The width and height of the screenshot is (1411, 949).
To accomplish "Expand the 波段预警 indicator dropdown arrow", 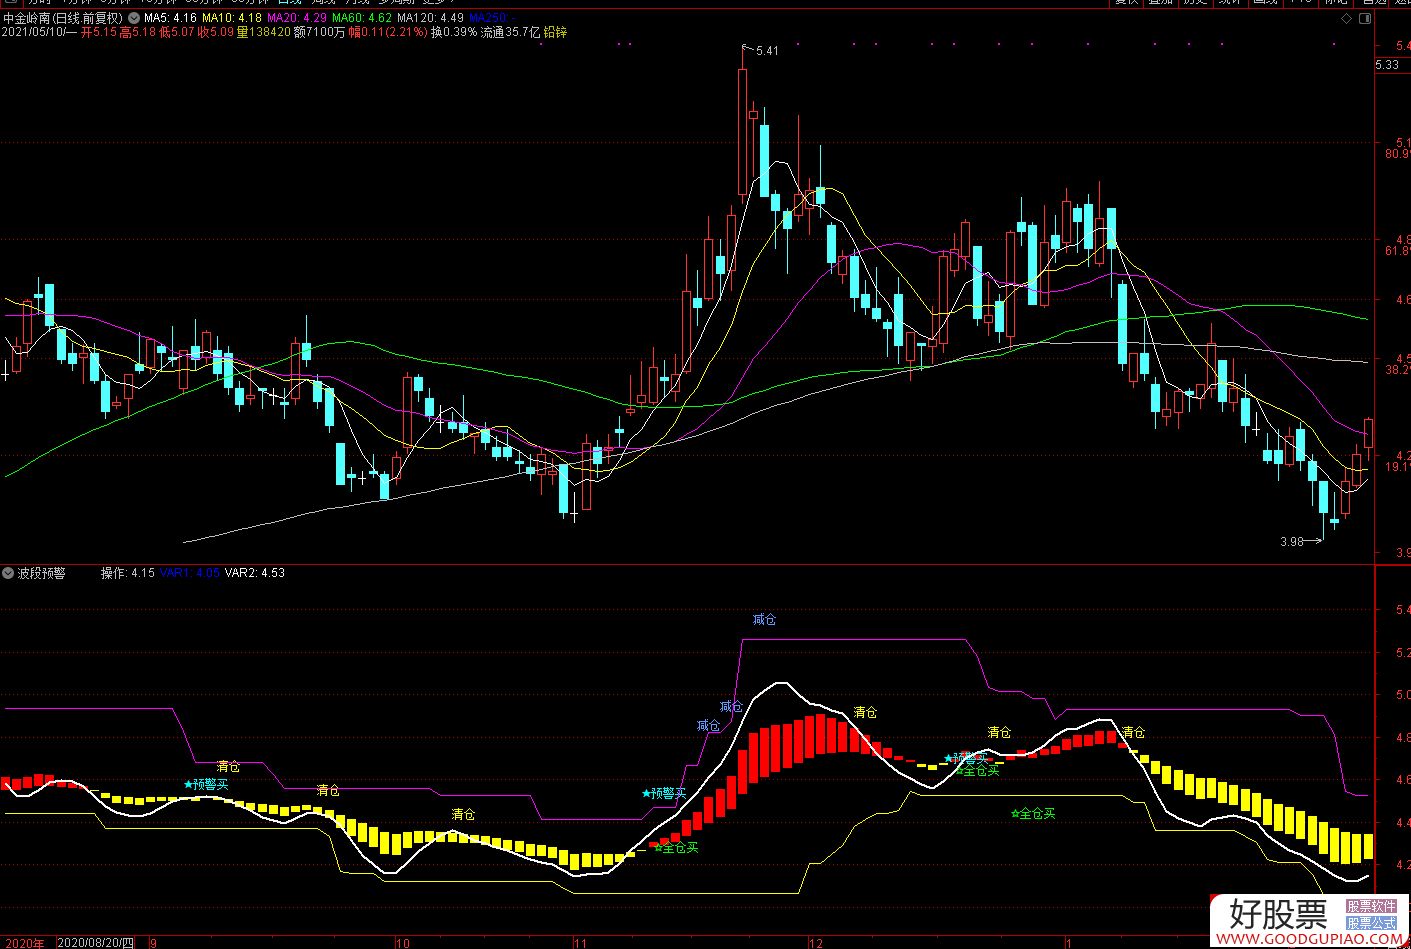I will pos(8,573).
